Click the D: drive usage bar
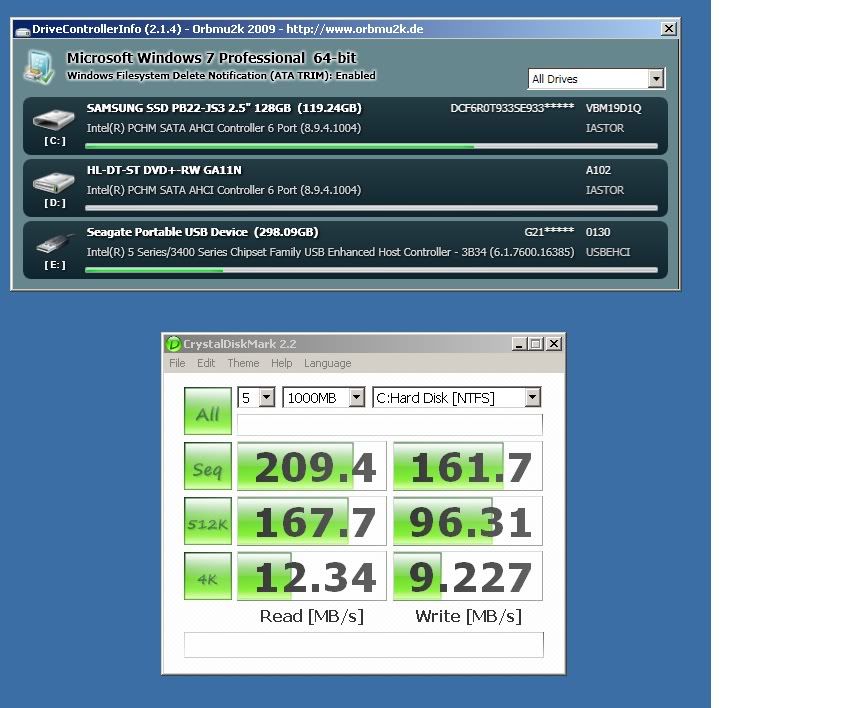This screenshot has width=845, height=708. (x=371, y=208)
